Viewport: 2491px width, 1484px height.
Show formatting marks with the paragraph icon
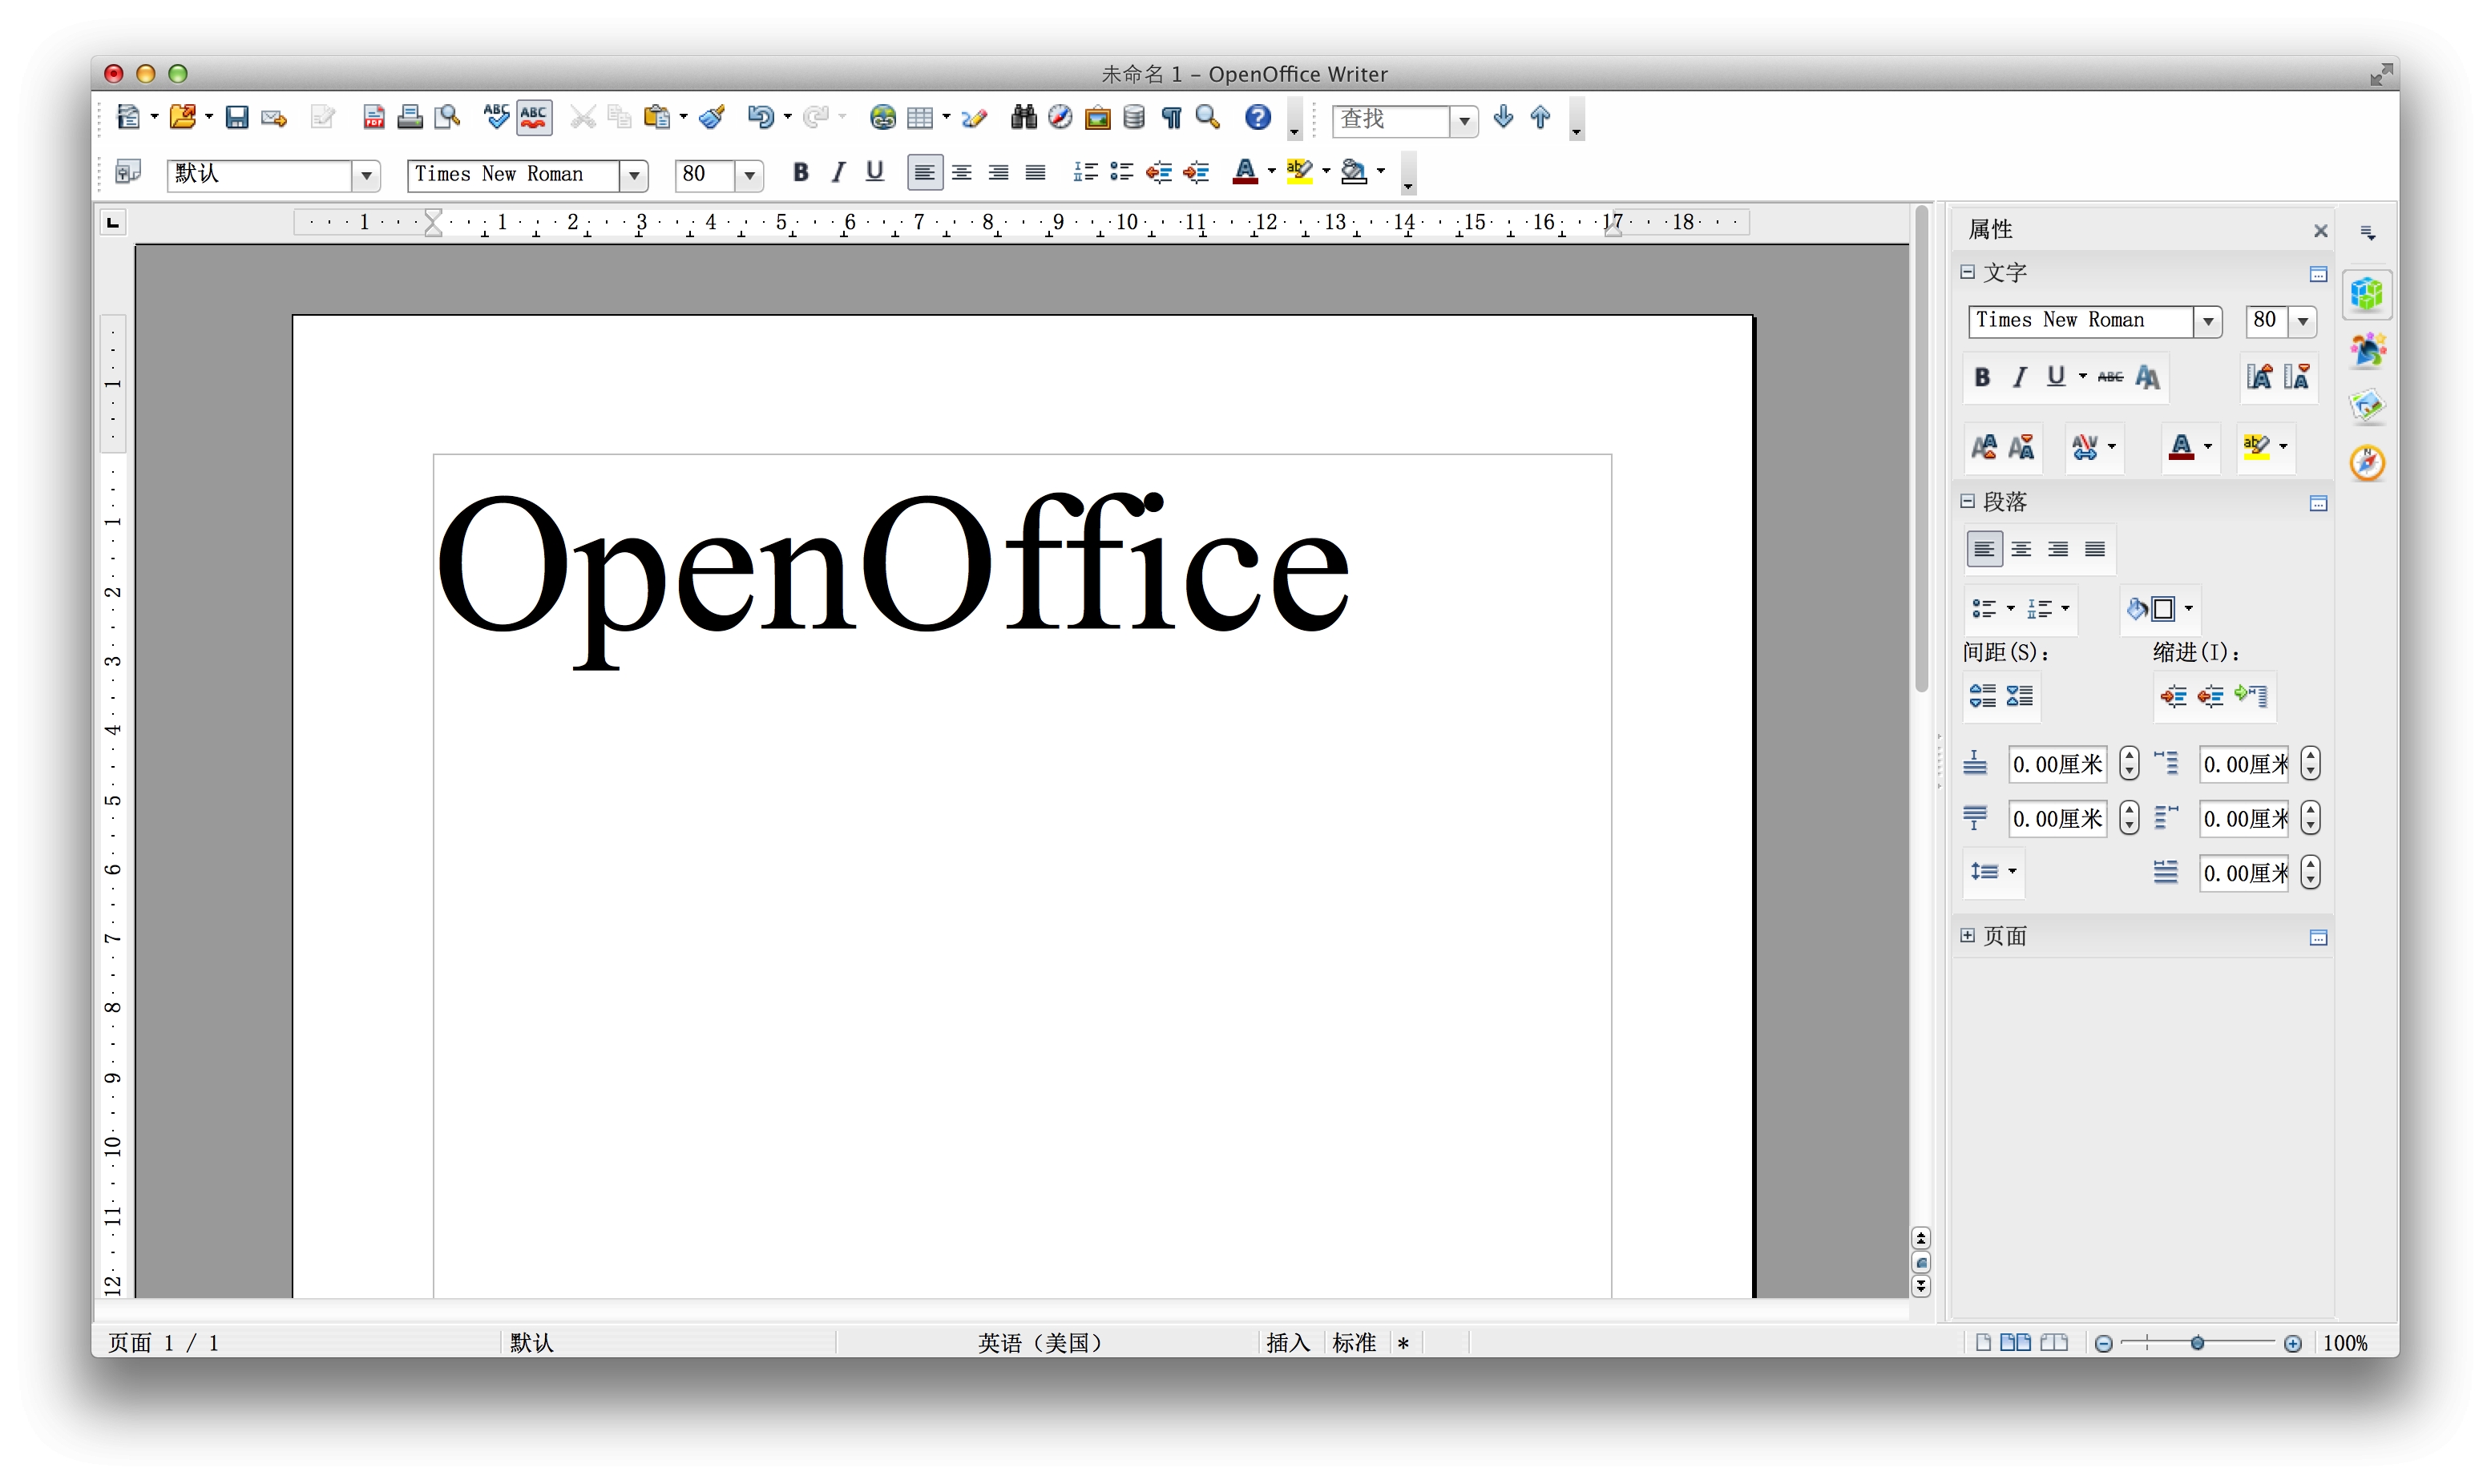[1170, 117]
